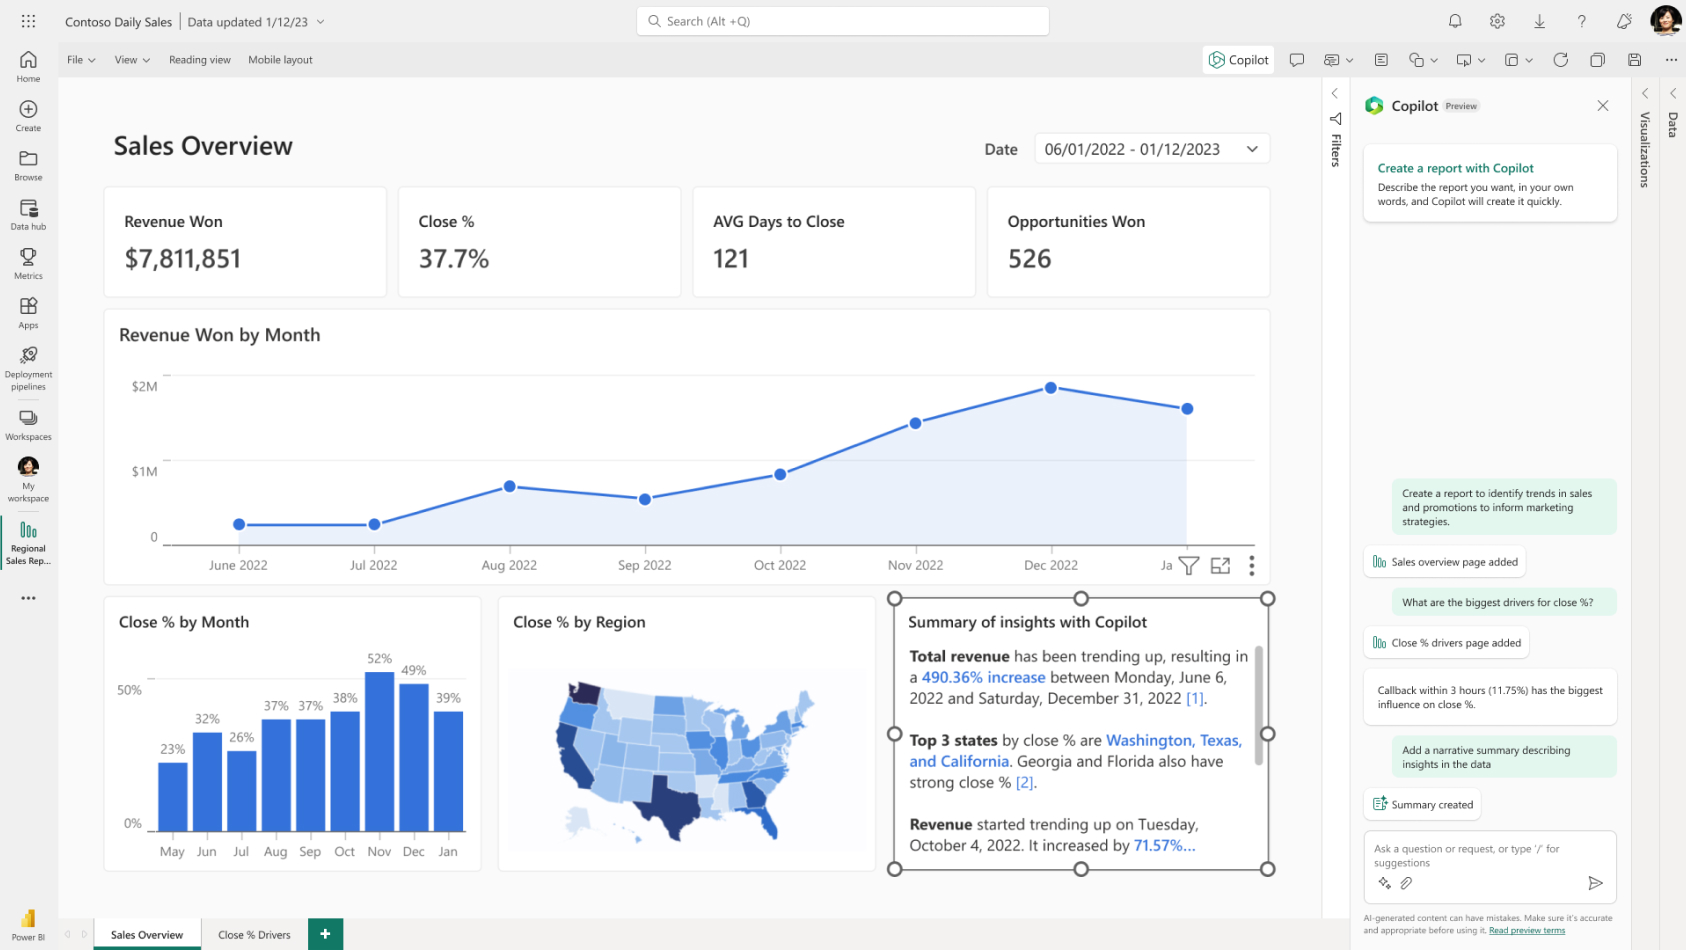The image size is (1686, 950).
Task: Open Data hub from left sidebar
Action: pos(28,214)
